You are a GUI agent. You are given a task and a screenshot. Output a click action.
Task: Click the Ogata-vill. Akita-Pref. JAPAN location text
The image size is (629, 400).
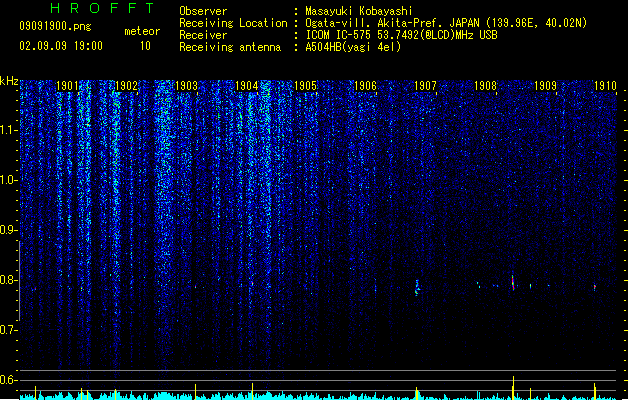[446, 23]
